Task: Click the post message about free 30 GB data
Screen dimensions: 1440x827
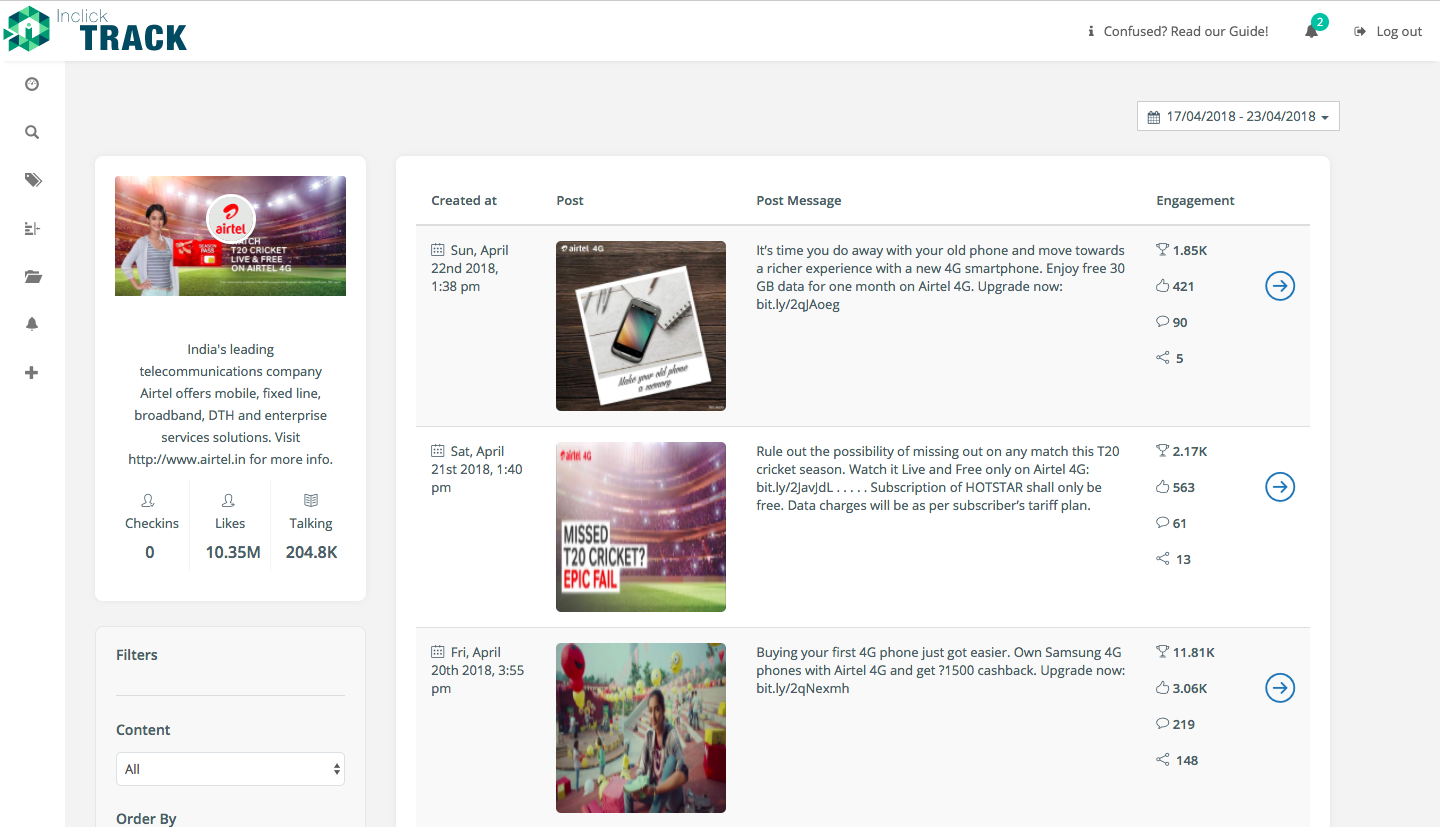Action: point(941,277)
